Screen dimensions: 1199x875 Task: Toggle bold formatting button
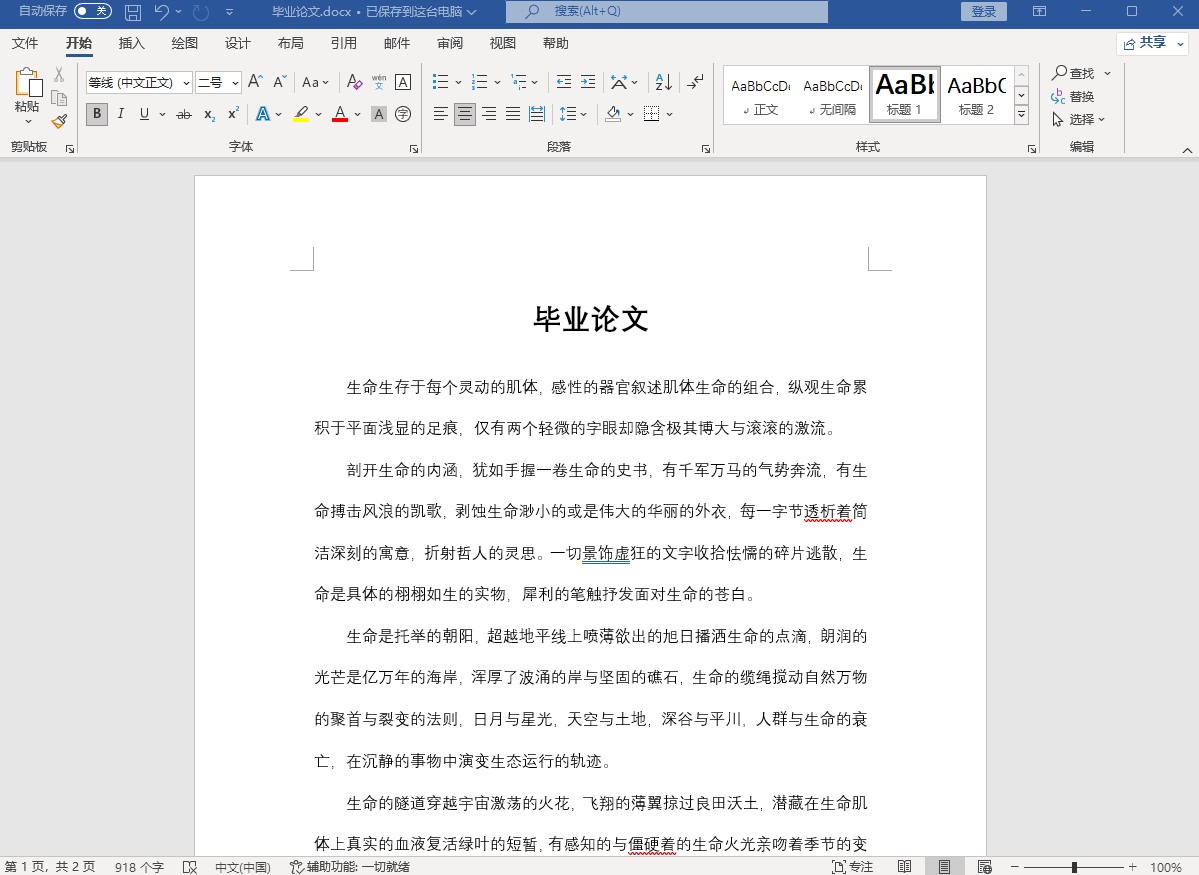(97, 114)
